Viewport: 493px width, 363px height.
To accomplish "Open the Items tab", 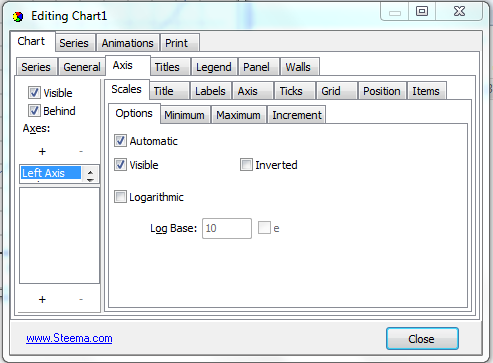I will pyautogui.click(x=426, y=91).
